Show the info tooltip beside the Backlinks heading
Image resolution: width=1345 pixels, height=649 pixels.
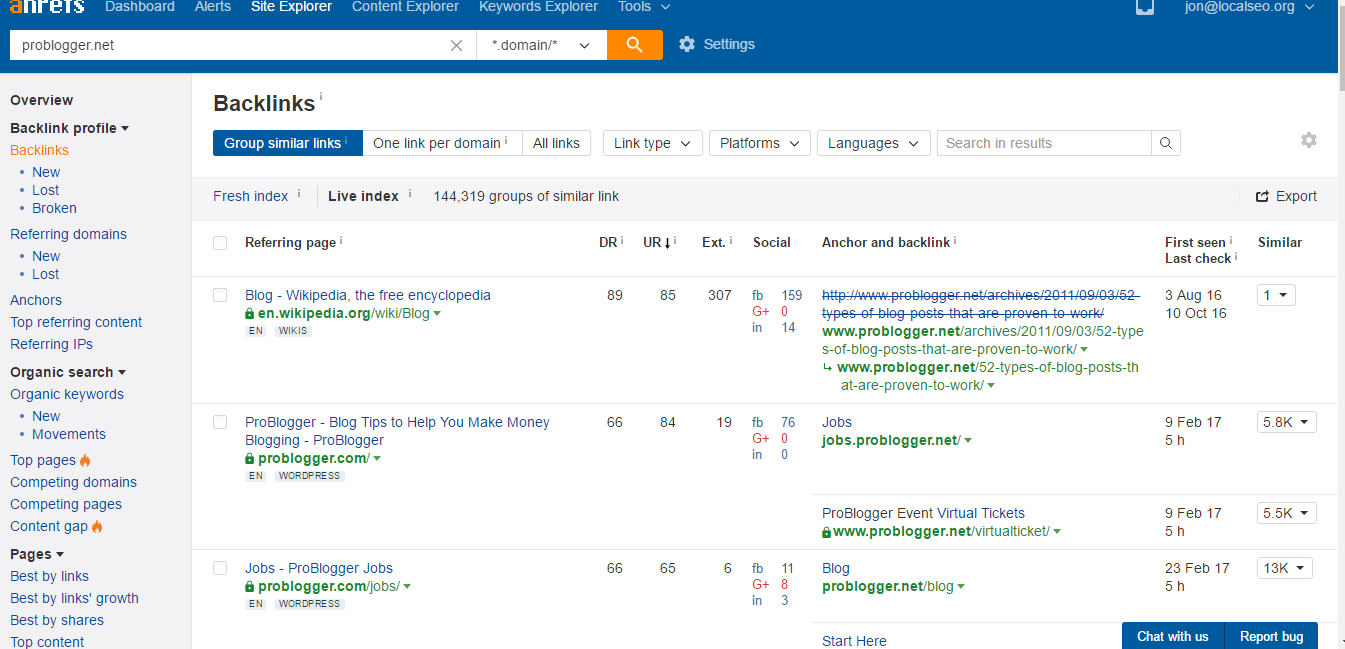[x=321, y=97]
